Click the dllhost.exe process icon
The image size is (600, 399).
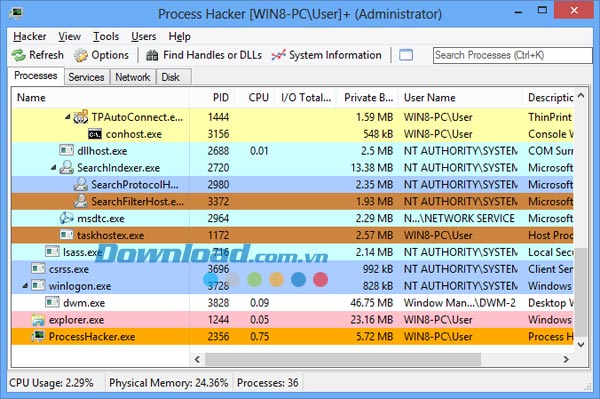pos(66,150)
